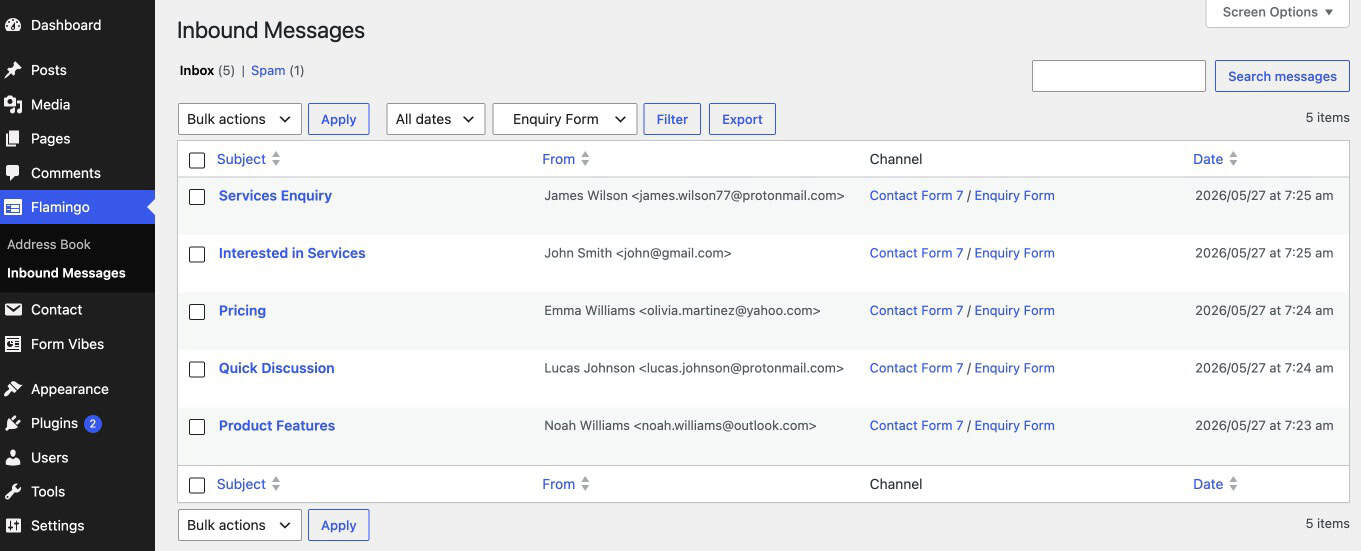The height and width of the screenshot is (551, 1361).
Task: Expand the Screen Options panel
Action: click(1278, 12)
